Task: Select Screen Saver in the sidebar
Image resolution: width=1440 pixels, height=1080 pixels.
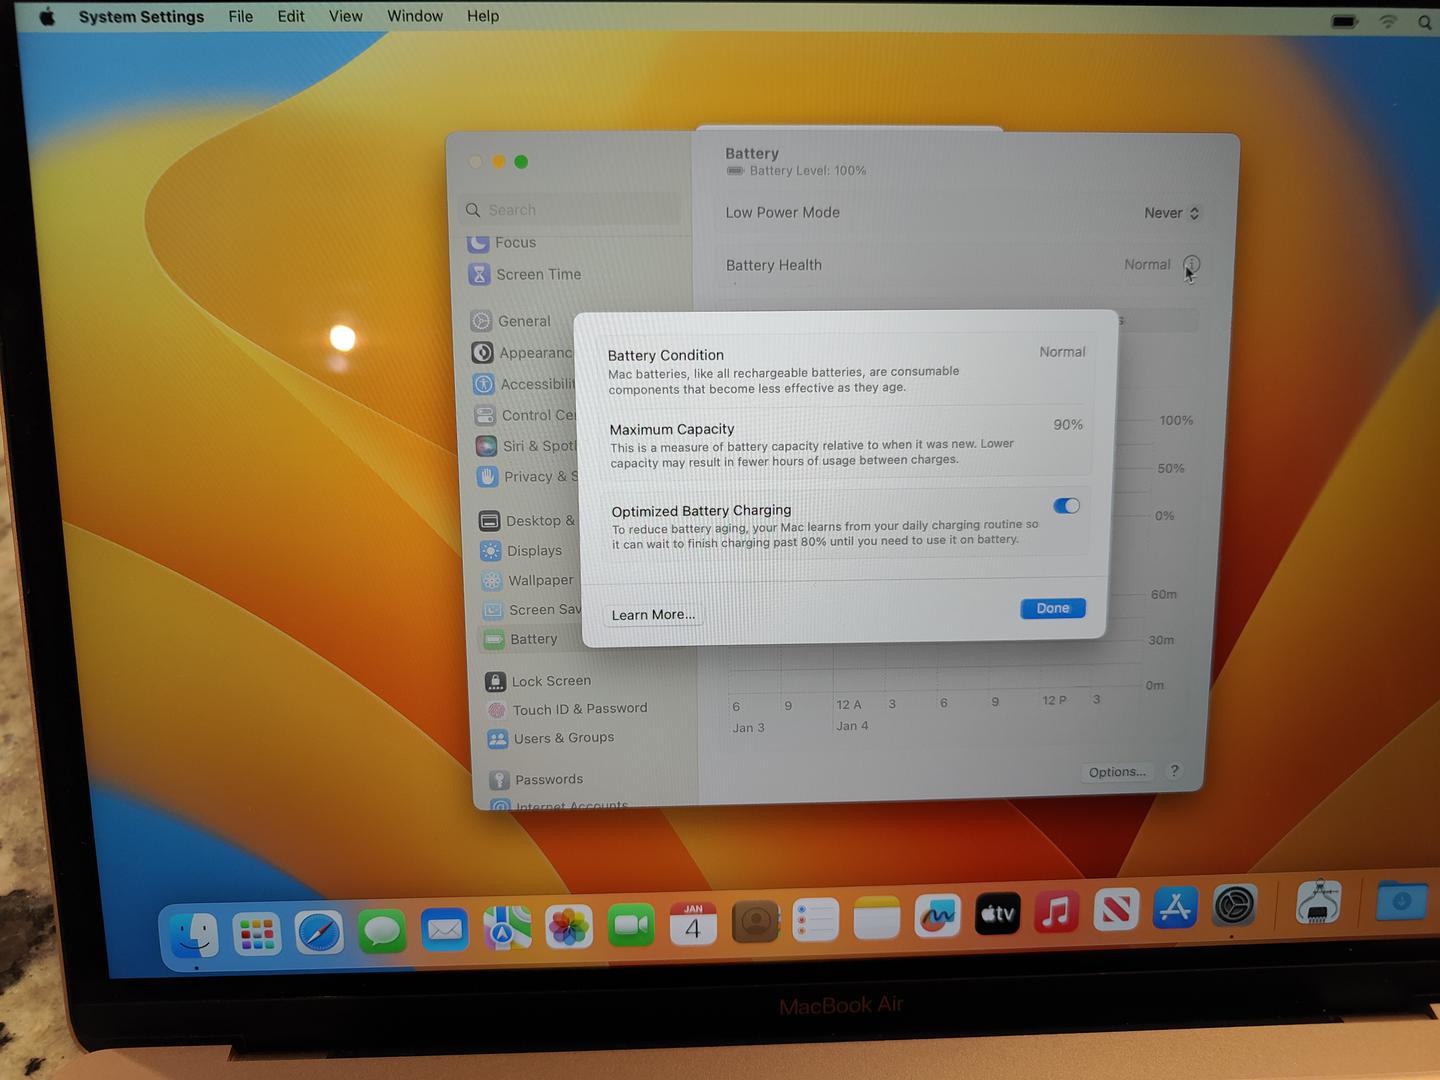Action: [x=532, y=610]
